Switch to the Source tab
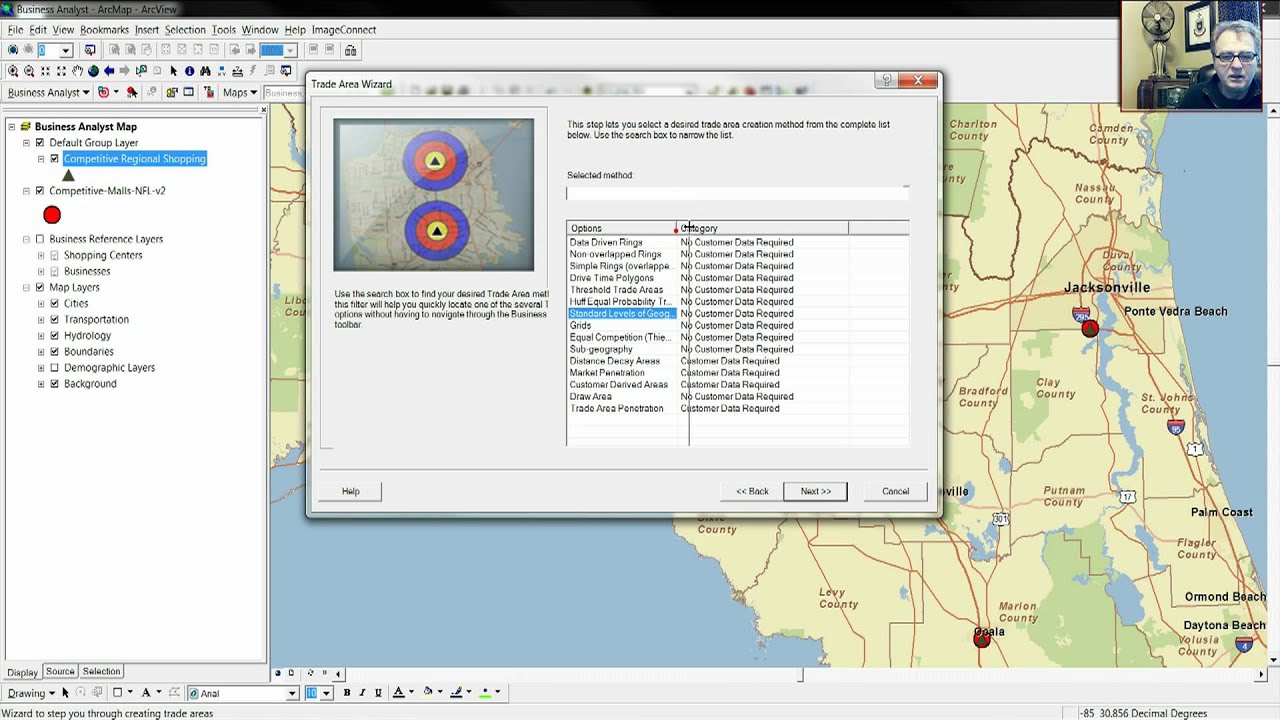This screenshot has height=720, width=1280. 60,672
